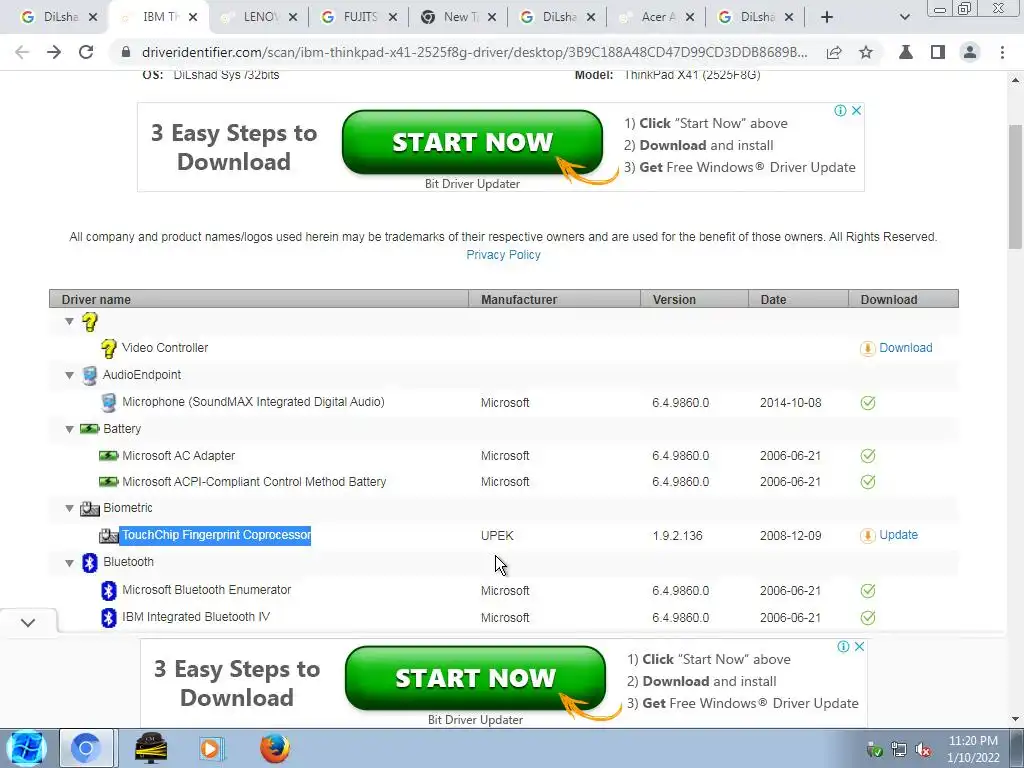This screenshot has height=768, width=1024.
Task: Collapse the Bluetooth category
Action: [69, 562]
